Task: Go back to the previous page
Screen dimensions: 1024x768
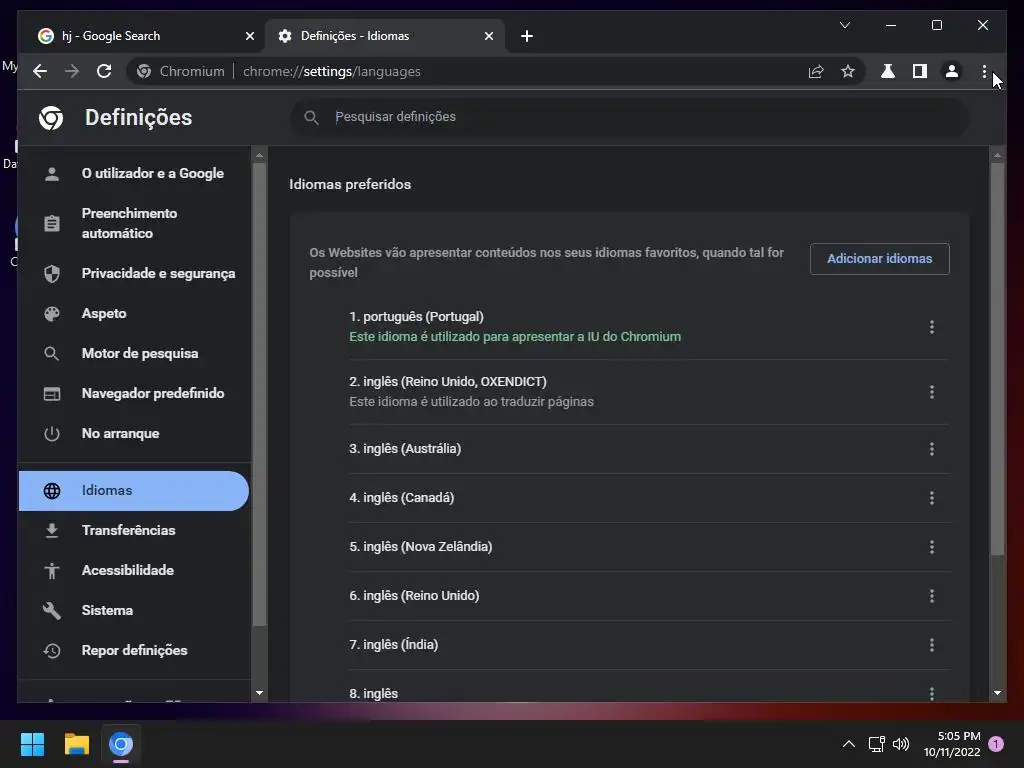Action: 40,71
